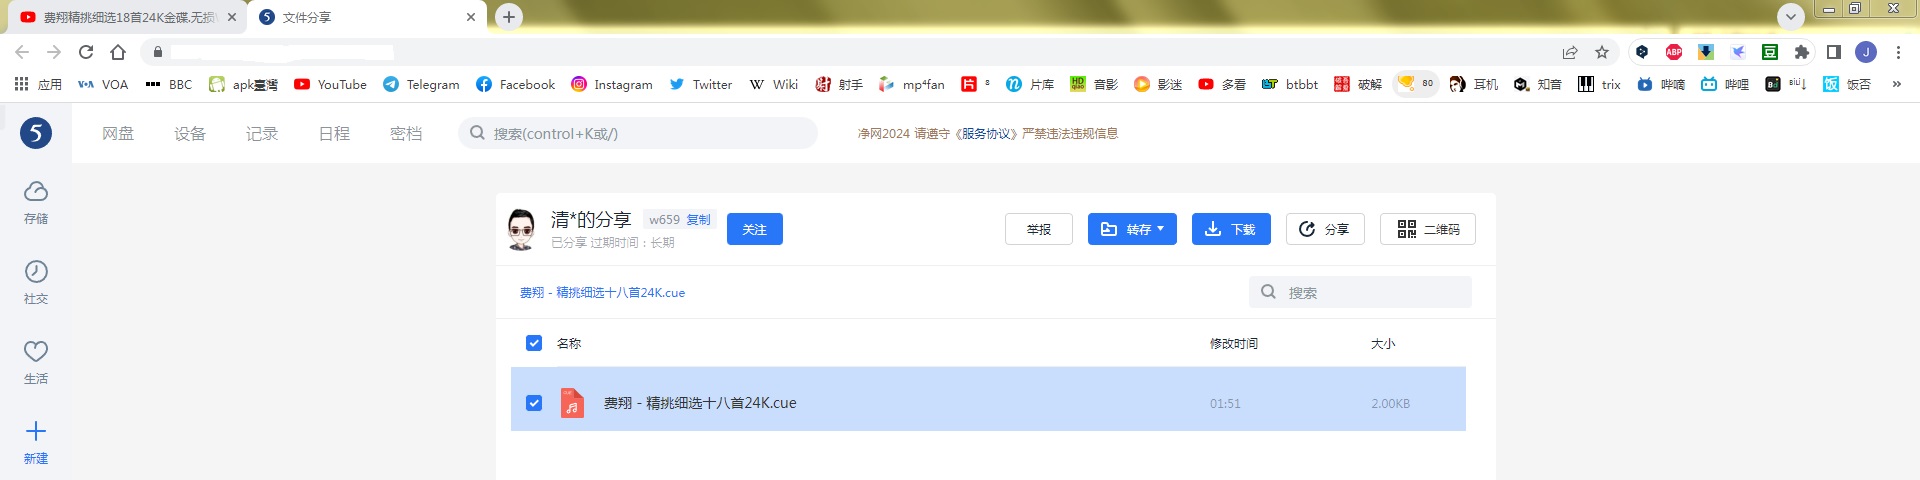
Task: Bookmark this page with star icon
Action: tap(1602, 52)
